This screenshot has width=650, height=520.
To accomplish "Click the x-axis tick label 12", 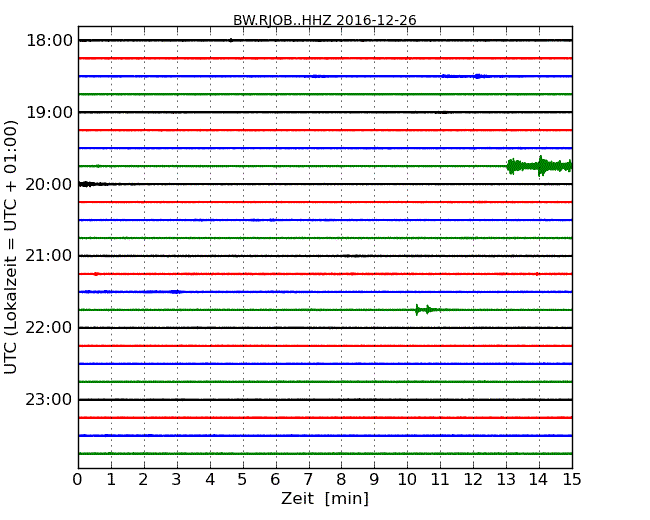I will pos(473,480).
